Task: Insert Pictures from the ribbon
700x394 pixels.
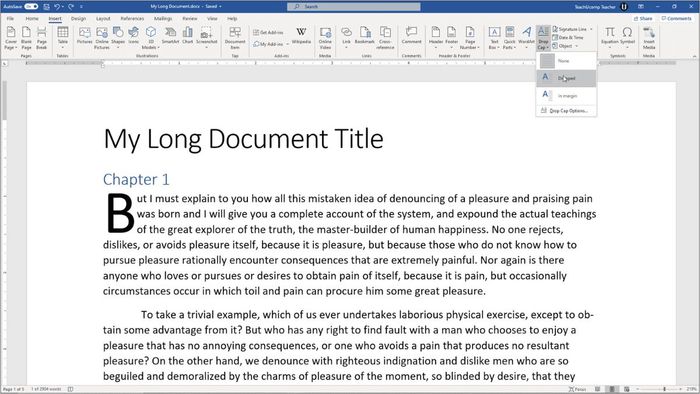Action: click(84, 36)
